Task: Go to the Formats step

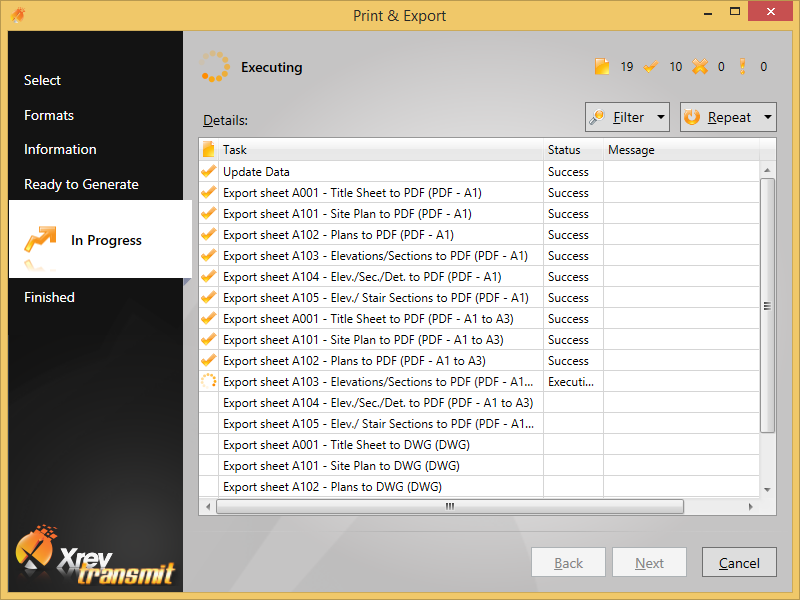Action: click(x=49, y=115)
